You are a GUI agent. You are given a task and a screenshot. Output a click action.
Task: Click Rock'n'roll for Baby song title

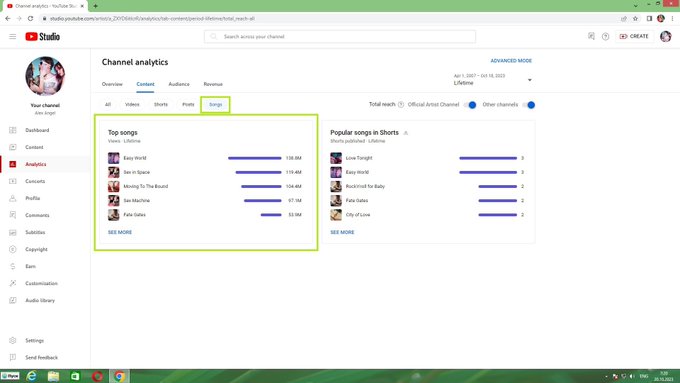tap(365, 186)
